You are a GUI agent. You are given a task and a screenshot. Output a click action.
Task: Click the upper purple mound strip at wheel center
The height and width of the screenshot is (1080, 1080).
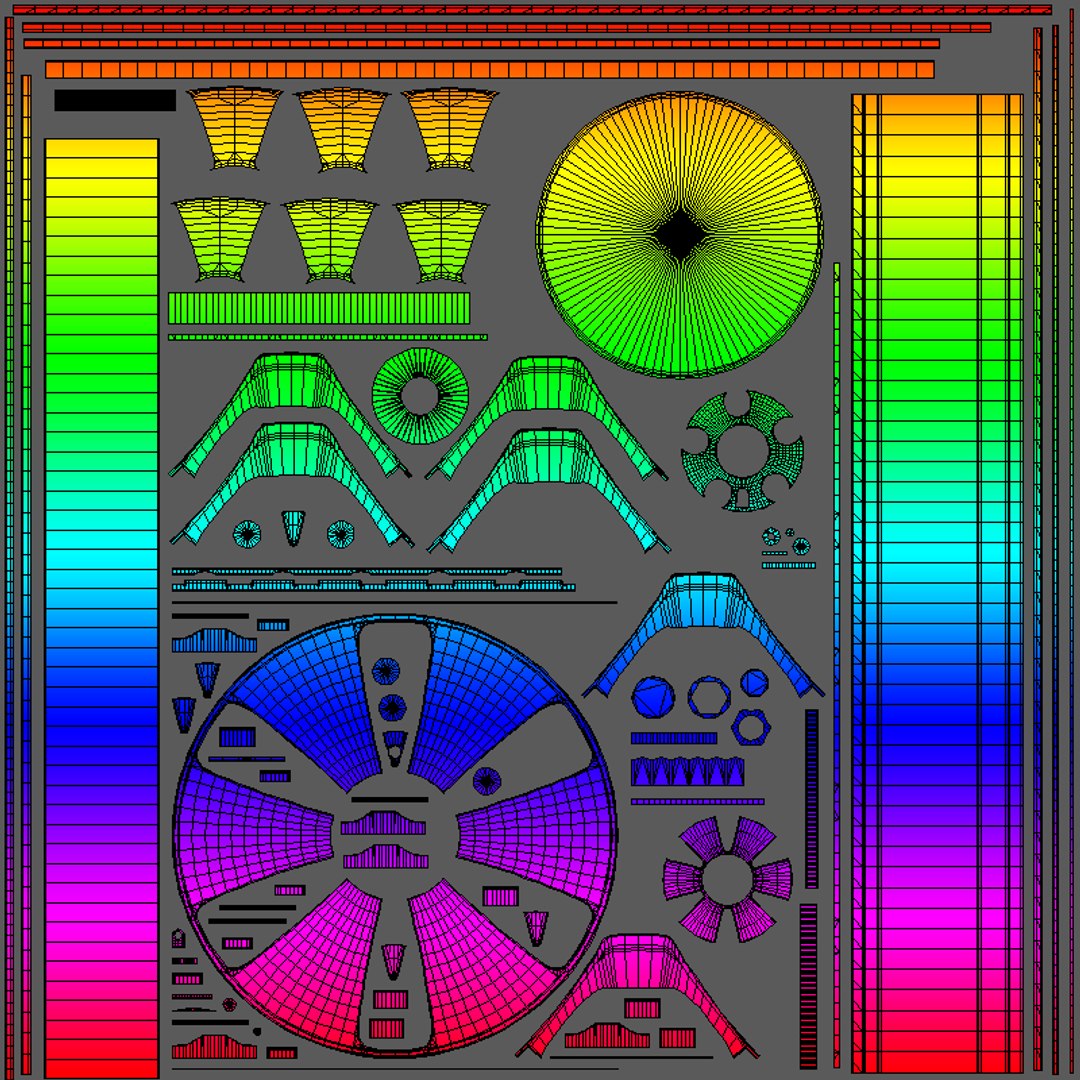383,823
